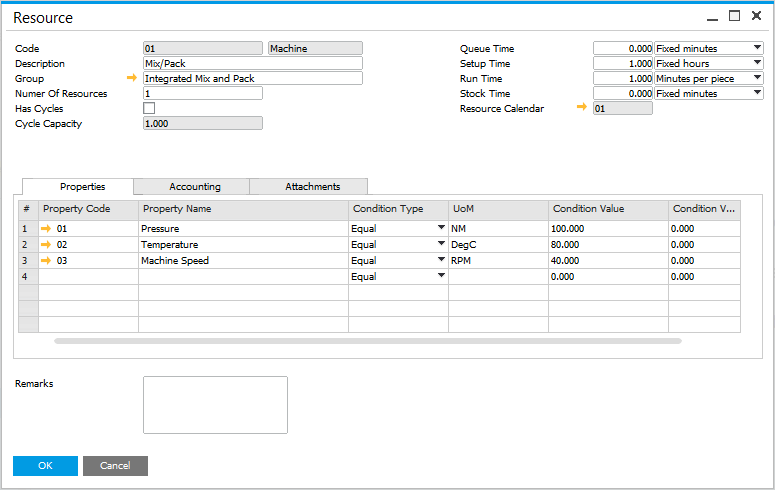Open the Run Time unit dropdown
The height and width of the screenshot is (490, 775).
(x=755, y=78)
